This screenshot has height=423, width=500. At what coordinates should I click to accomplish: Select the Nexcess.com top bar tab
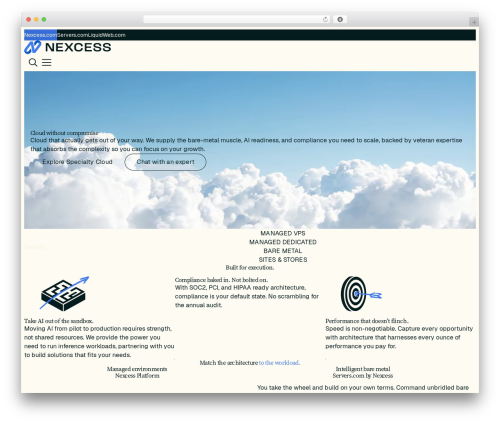(x=40, y=35)
